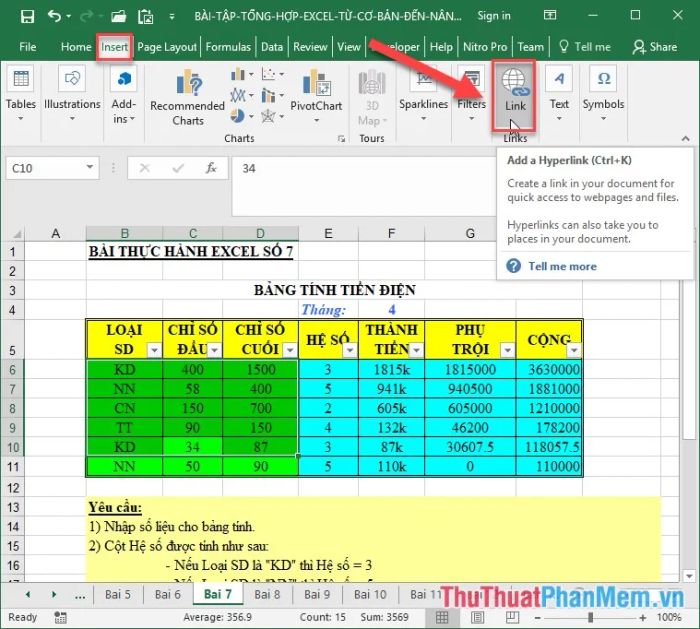Viewport: 700px width, 629px height.
Task: Open the Symbols omega icon
Action: click(603, 79)
